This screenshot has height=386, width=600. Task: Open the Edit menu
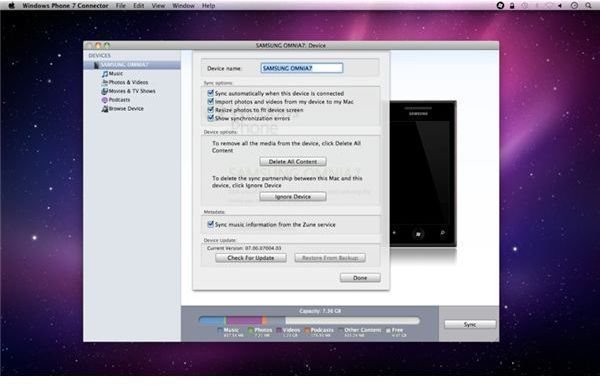coord(139,6)
